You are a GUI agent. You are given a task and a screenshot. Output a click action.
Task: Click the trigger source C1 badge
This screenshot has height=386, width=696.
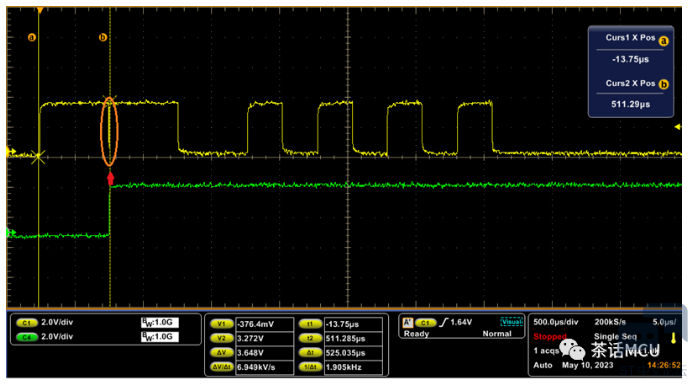(425, 323)
